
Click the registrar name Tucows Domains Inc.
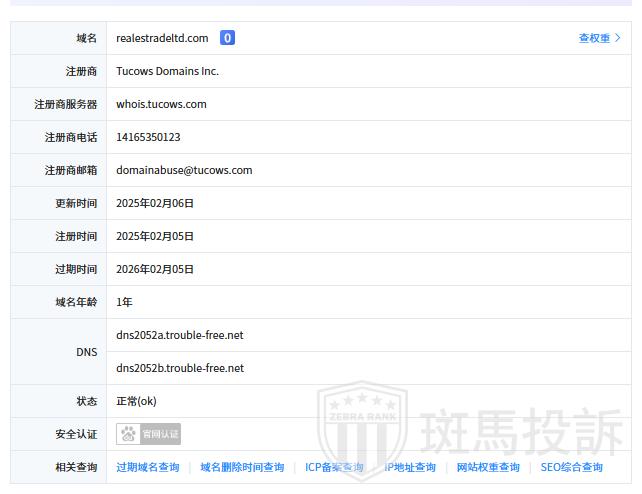tap(167, 71)
